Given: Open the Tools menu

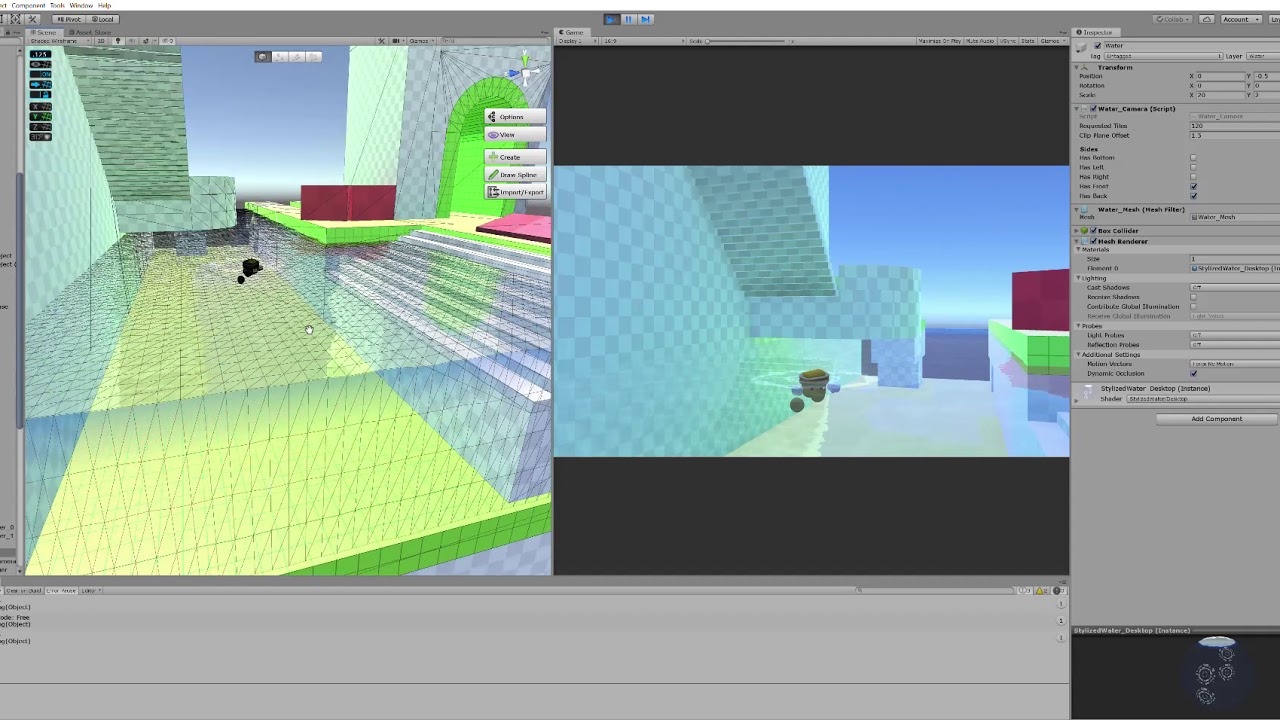Looking at the screenshot, I should (57, 5).
